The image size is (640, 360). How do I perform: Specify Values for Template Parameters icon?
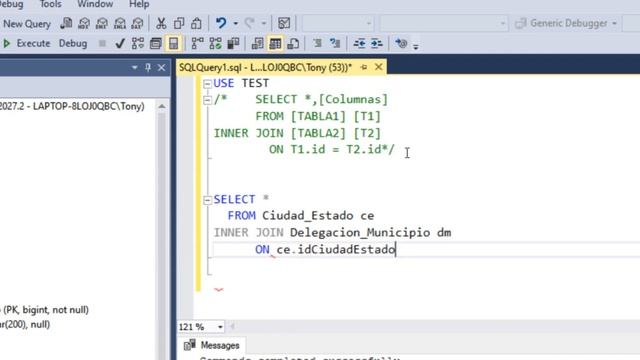[x=401, y=43]
